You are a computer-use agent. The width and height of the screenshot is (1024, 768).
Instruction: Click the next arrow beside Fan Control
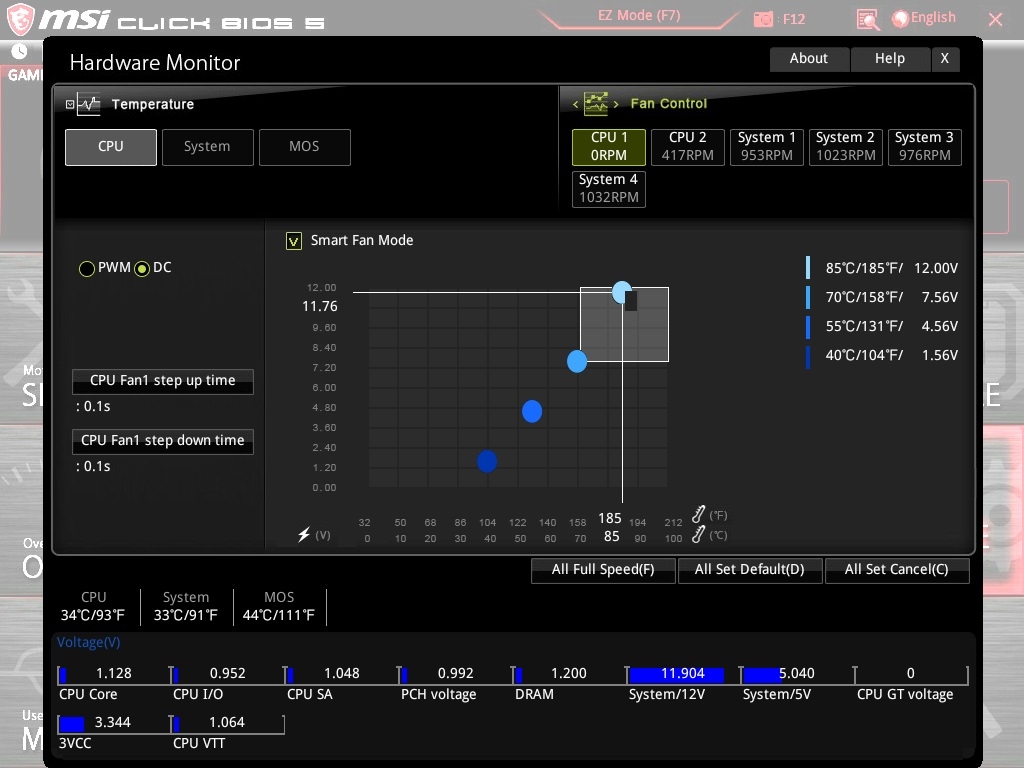click(x=616, y=104)
